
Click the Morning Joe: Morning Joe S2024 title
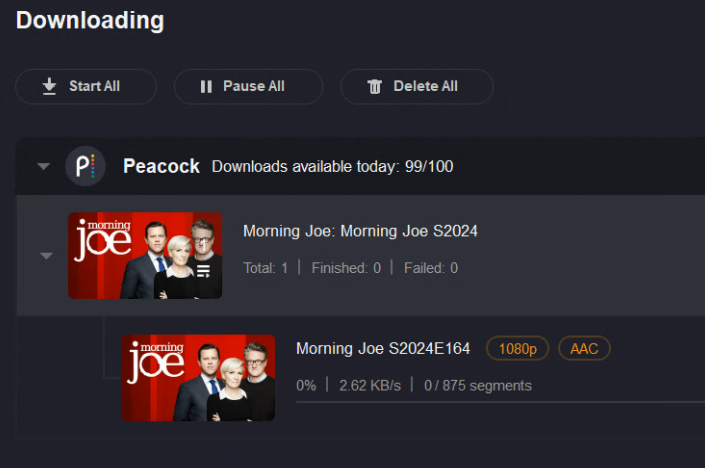tap(360, 231)
